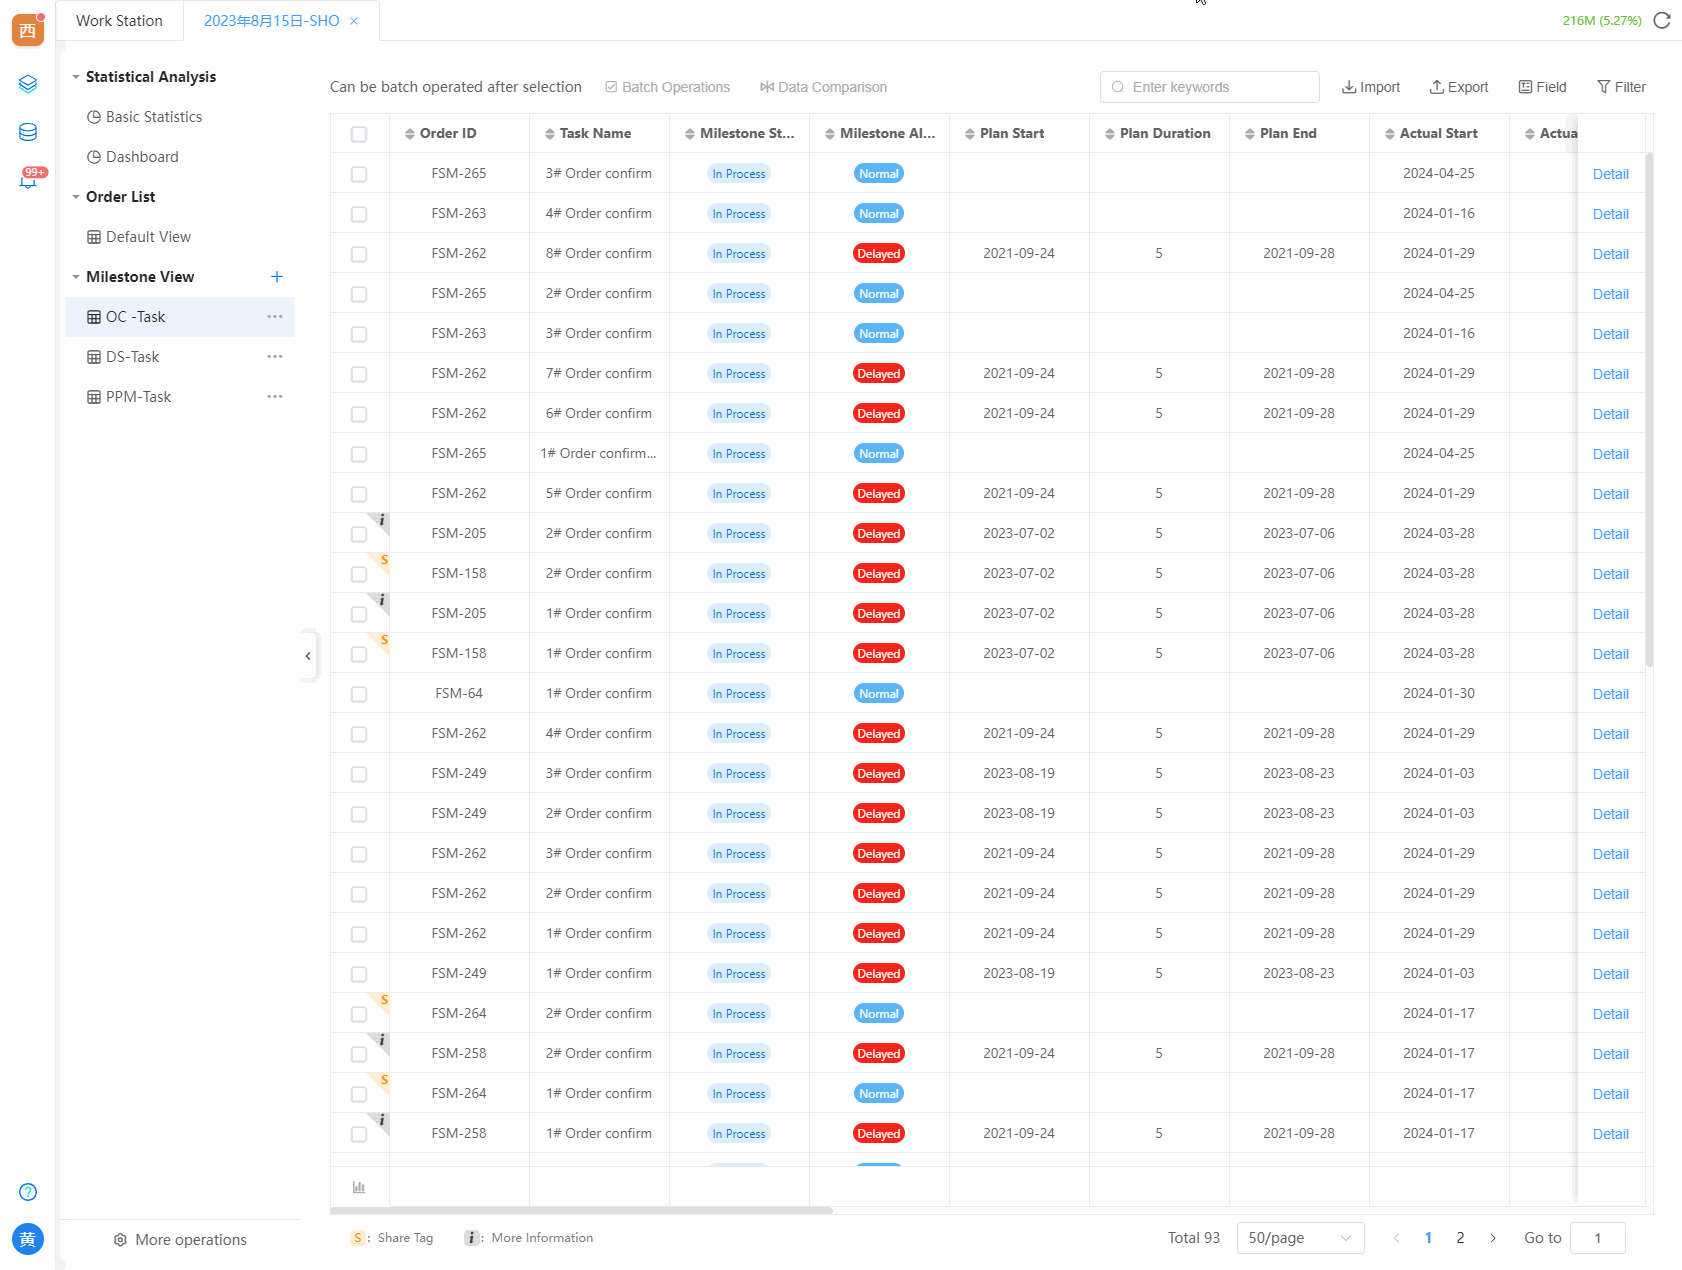1682x1270 pixels.
Task: Check the first FSM-265 3# Order confirm row
Action: [359, 174]
